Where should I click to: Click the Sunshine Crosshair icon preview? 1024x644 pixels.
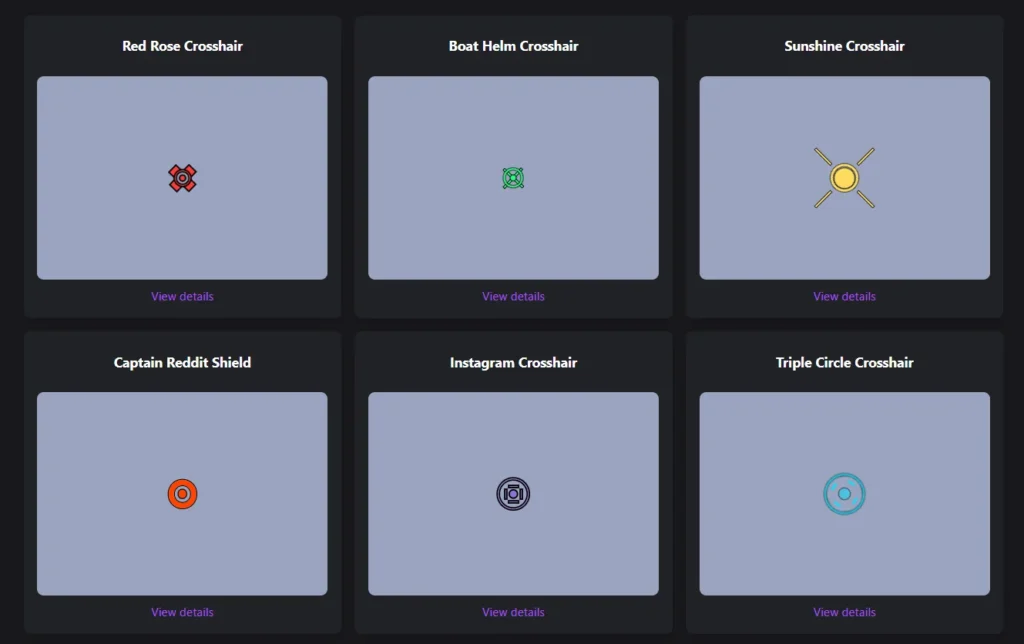[844, 177]
